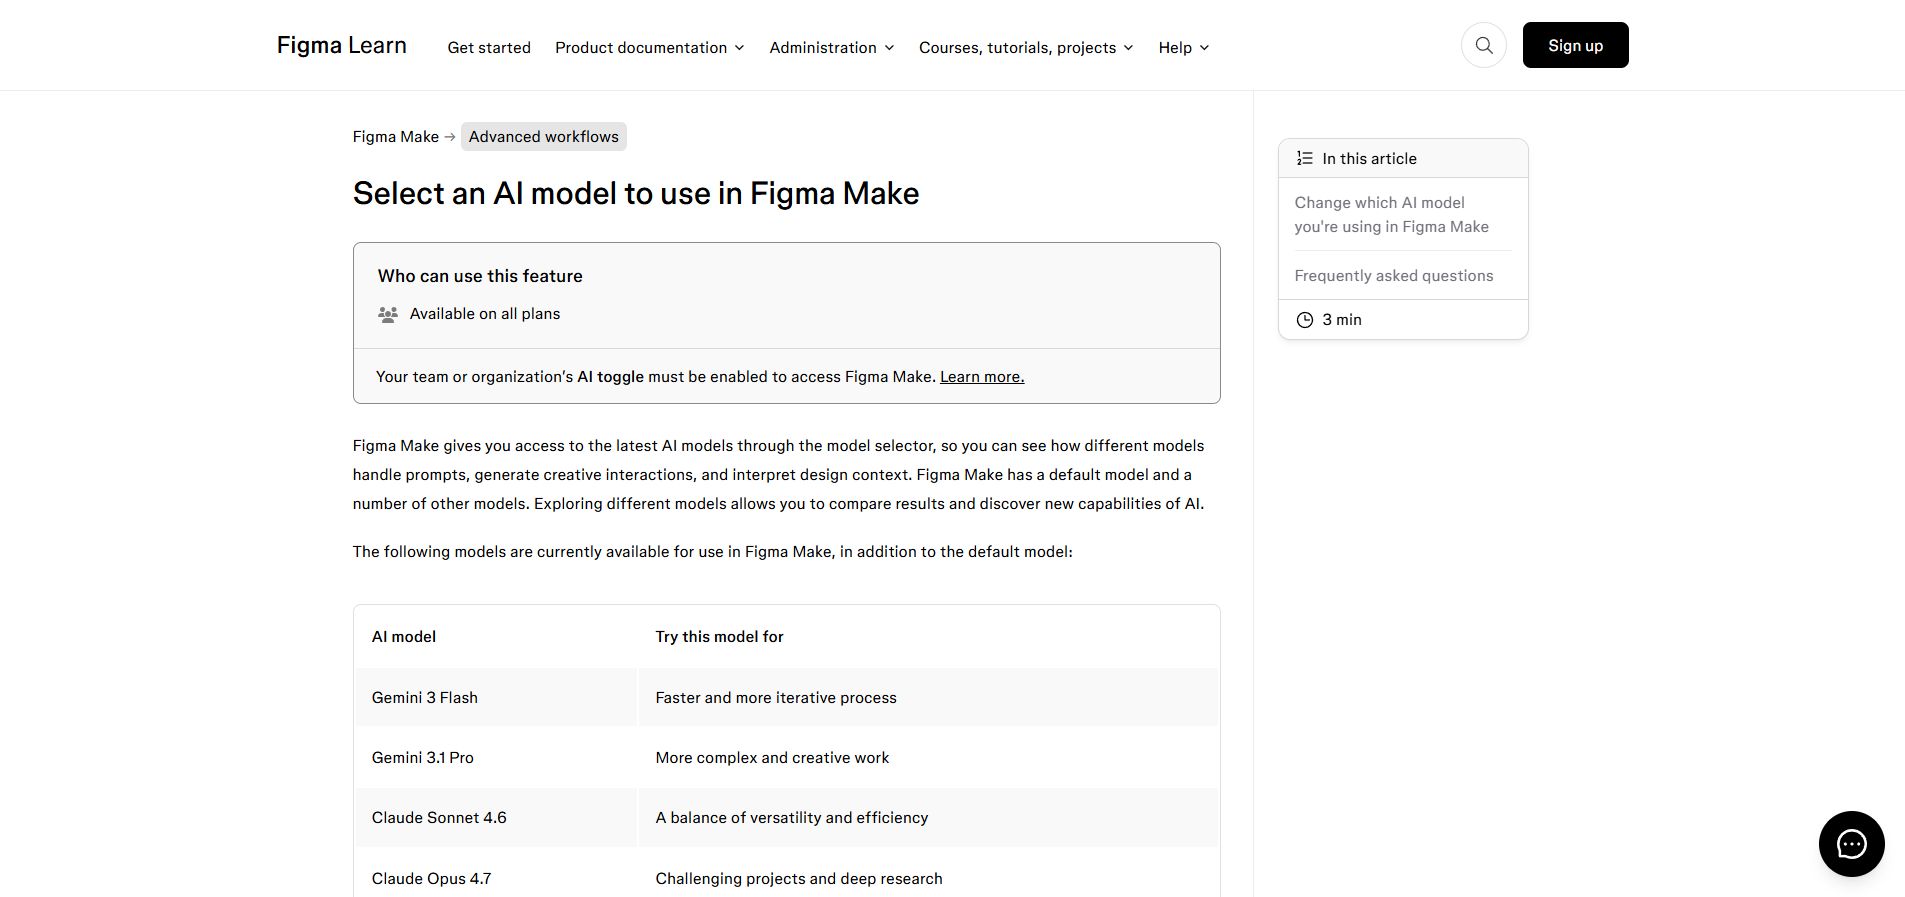This screenshot has height=897, width=1905.
Task: Open the Advanced workflows breadcrumb
Action: point(544,137)
